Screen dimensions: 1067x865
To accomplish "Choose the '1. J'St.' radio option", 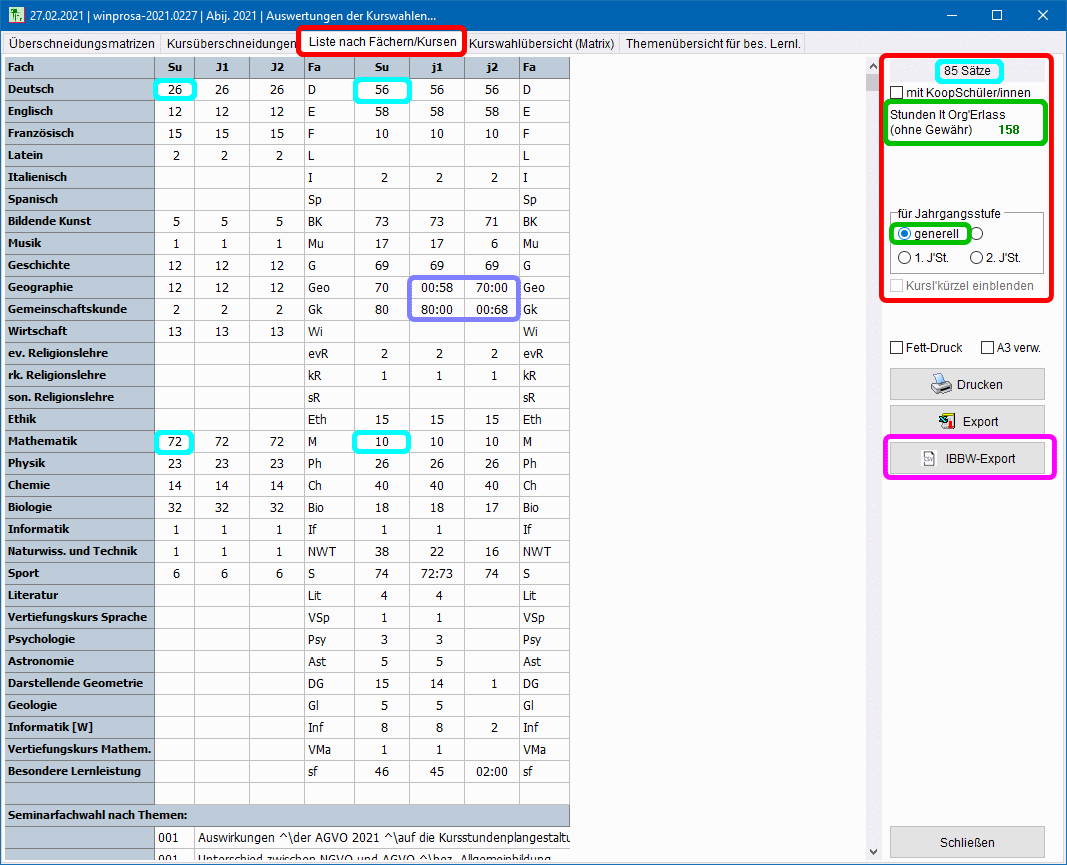I will tap(905, 258).
